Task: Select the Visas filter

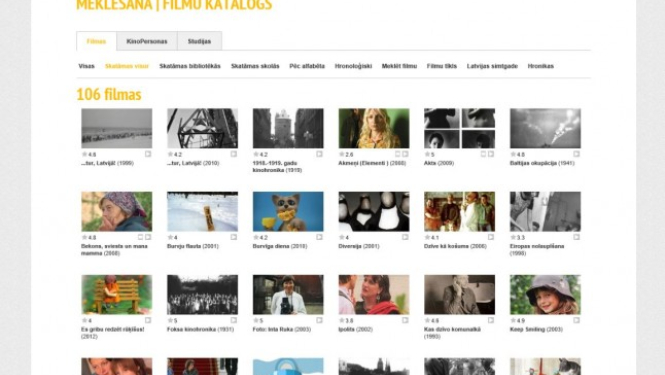Action: (87, 66)
